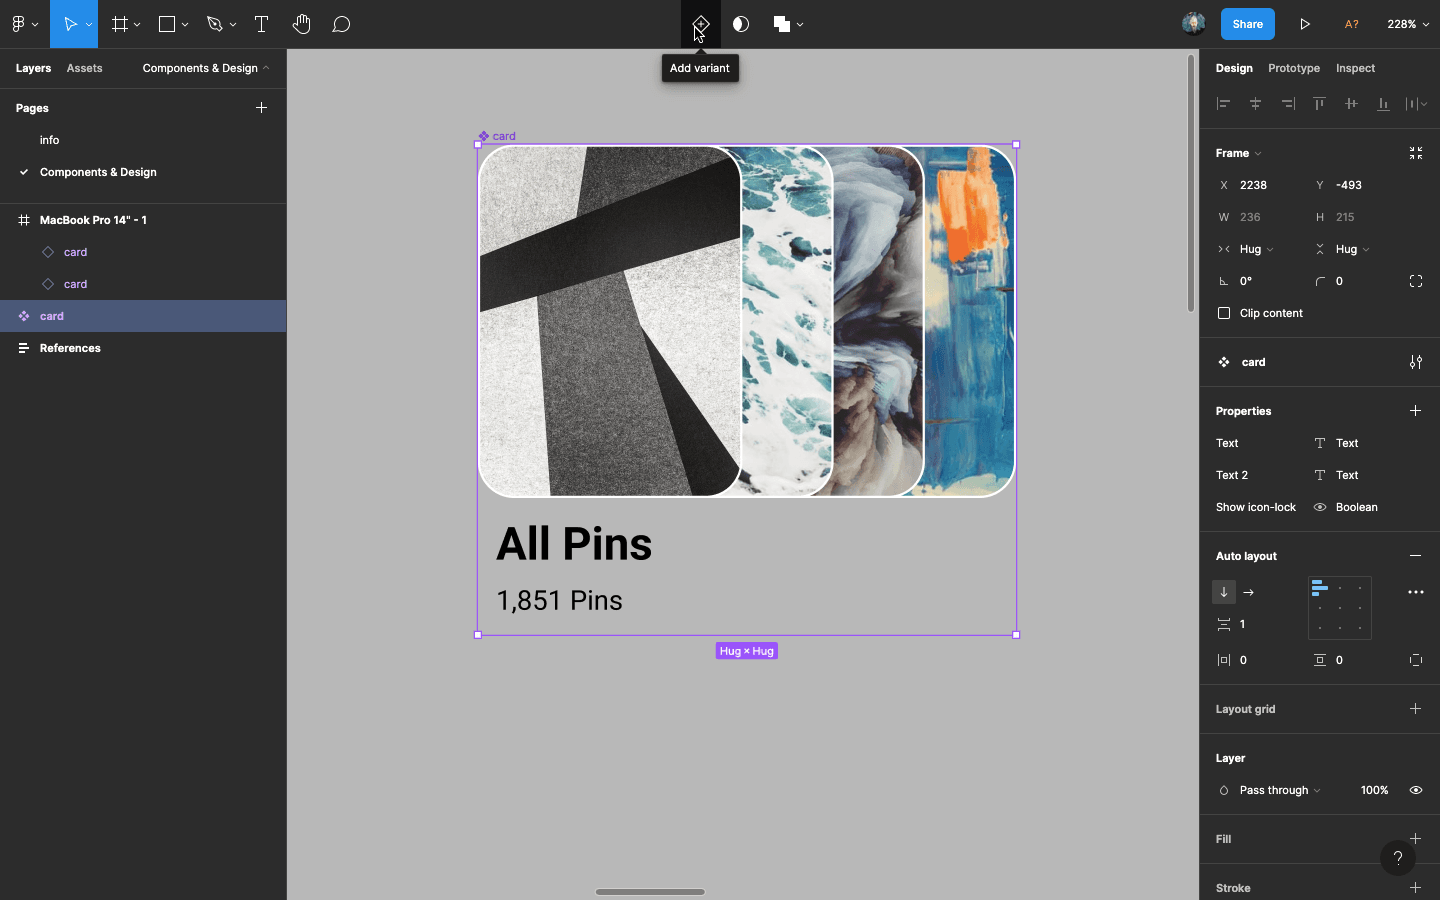Open the boolean operations dropdown arrow

pos(800,24)
